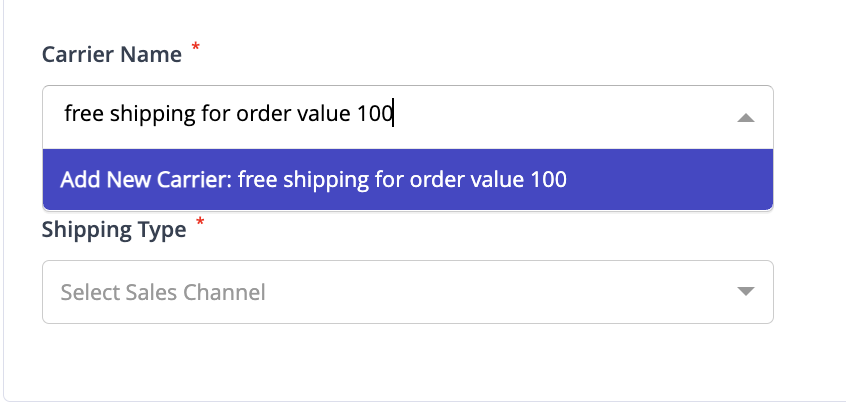
Task: Click the red asterisk beside Shipping Type
Action: 200,222
